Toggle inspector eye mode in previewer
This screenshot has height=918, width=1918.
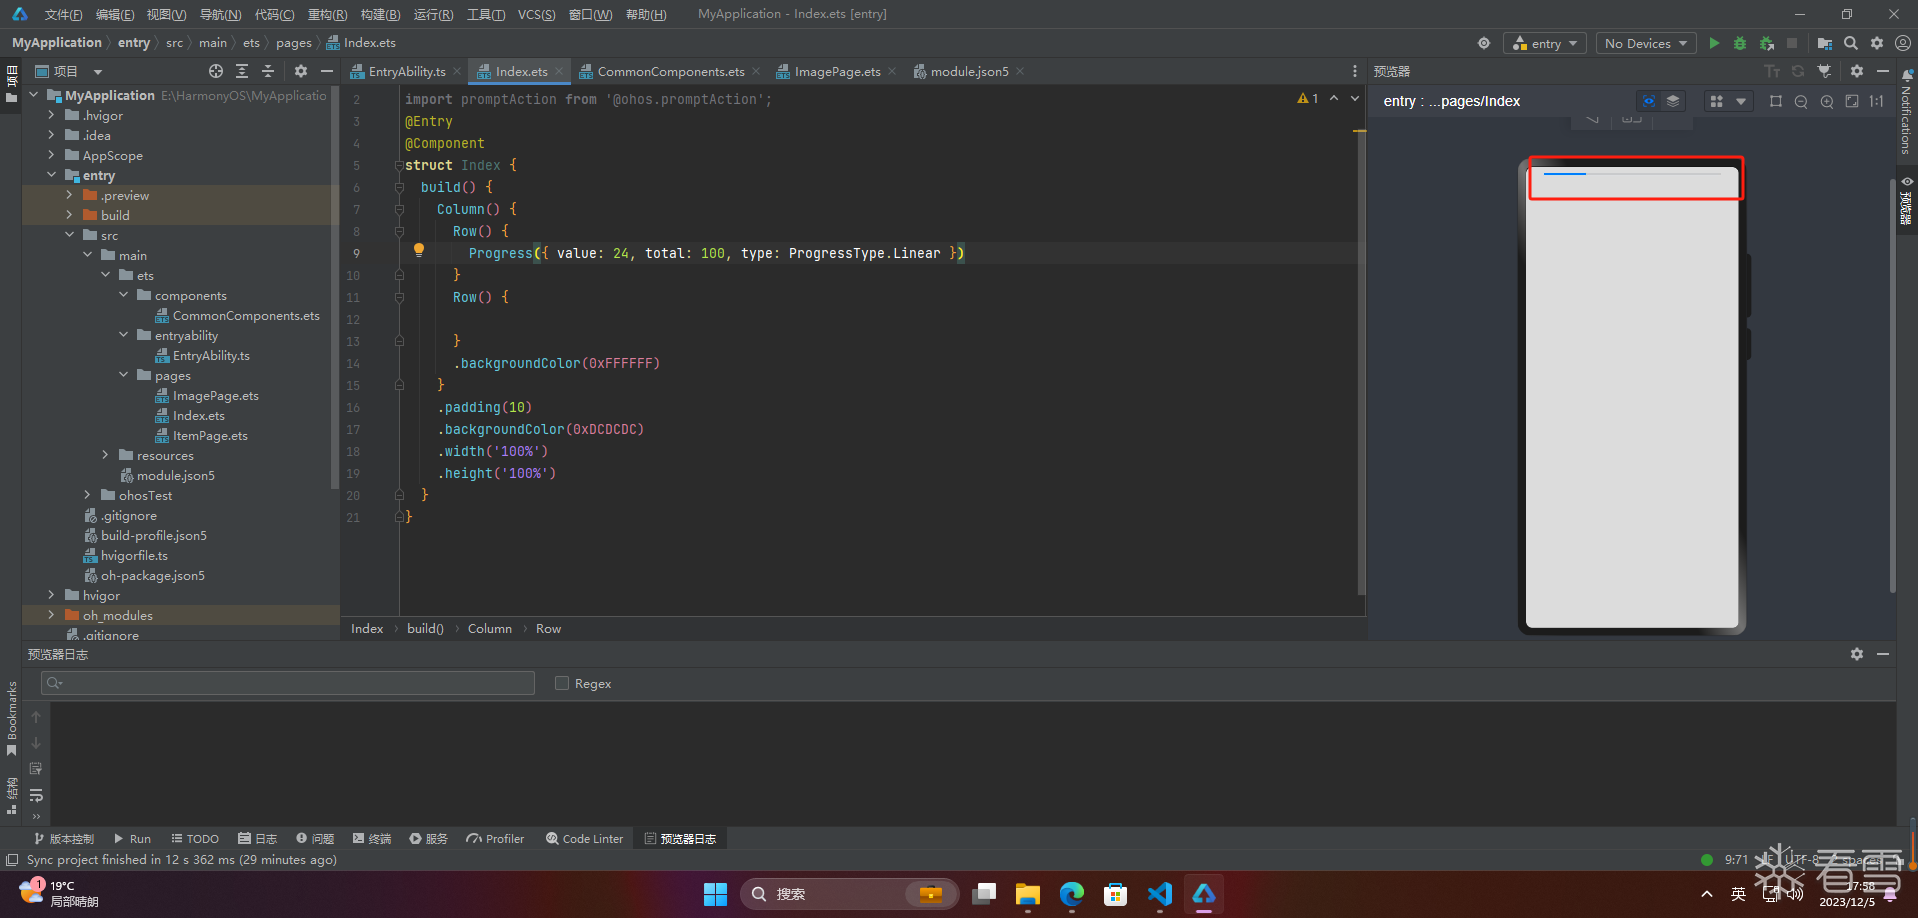pyautogui.click(x=1649, y=101)
